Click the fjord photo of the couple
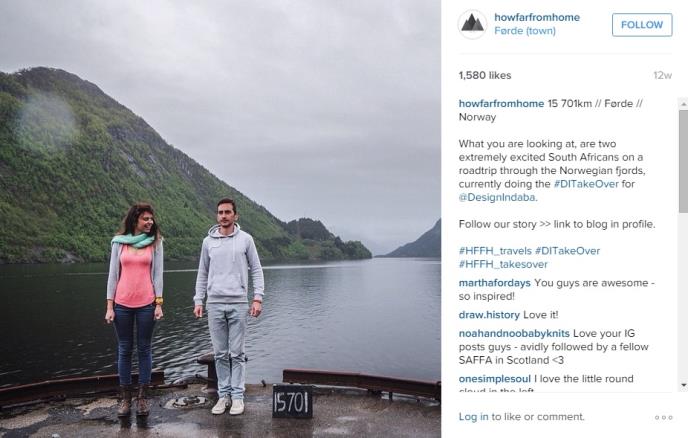 click(220, 219)
